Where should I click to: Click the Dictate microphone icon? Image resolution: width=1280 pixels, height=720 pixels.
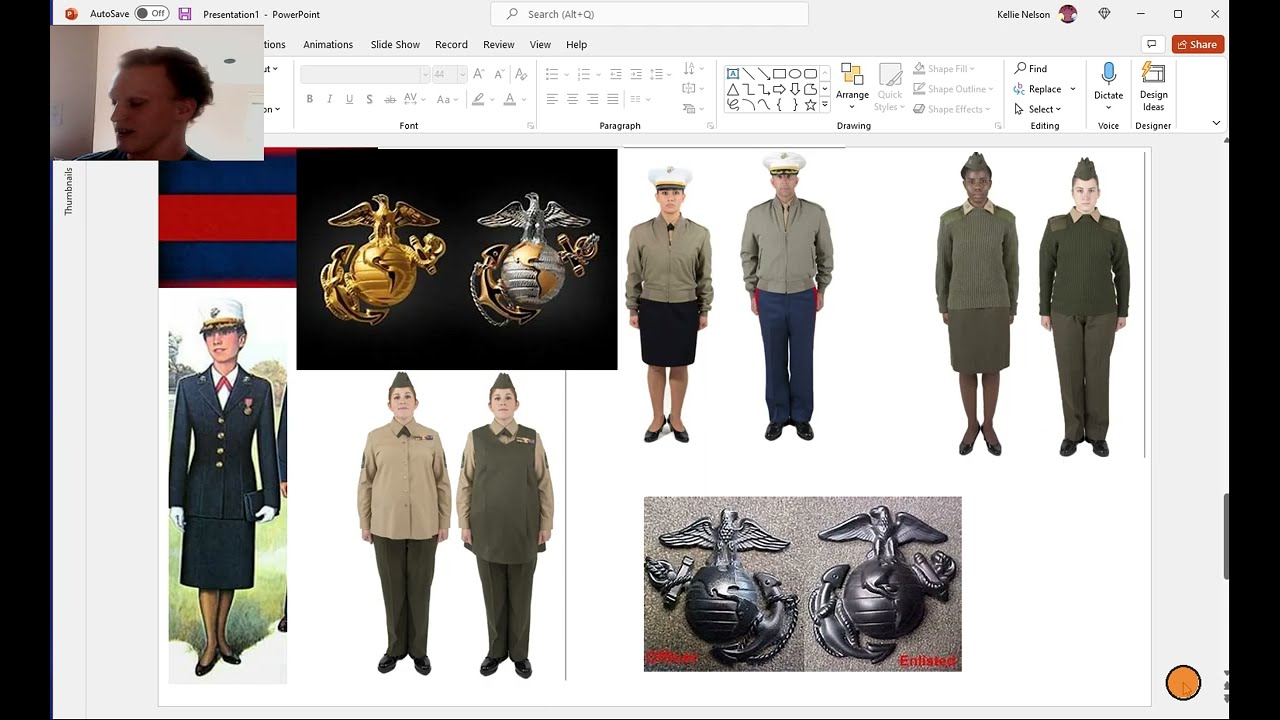pos(1108,74)
